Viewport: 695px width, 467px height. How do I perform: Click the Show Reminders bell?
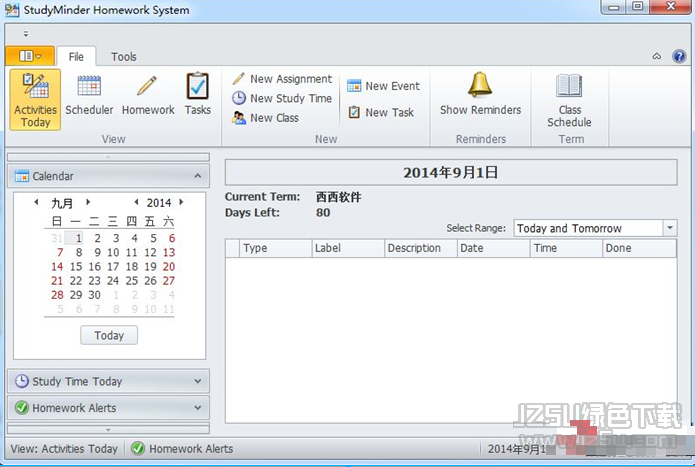pos(480,94)
